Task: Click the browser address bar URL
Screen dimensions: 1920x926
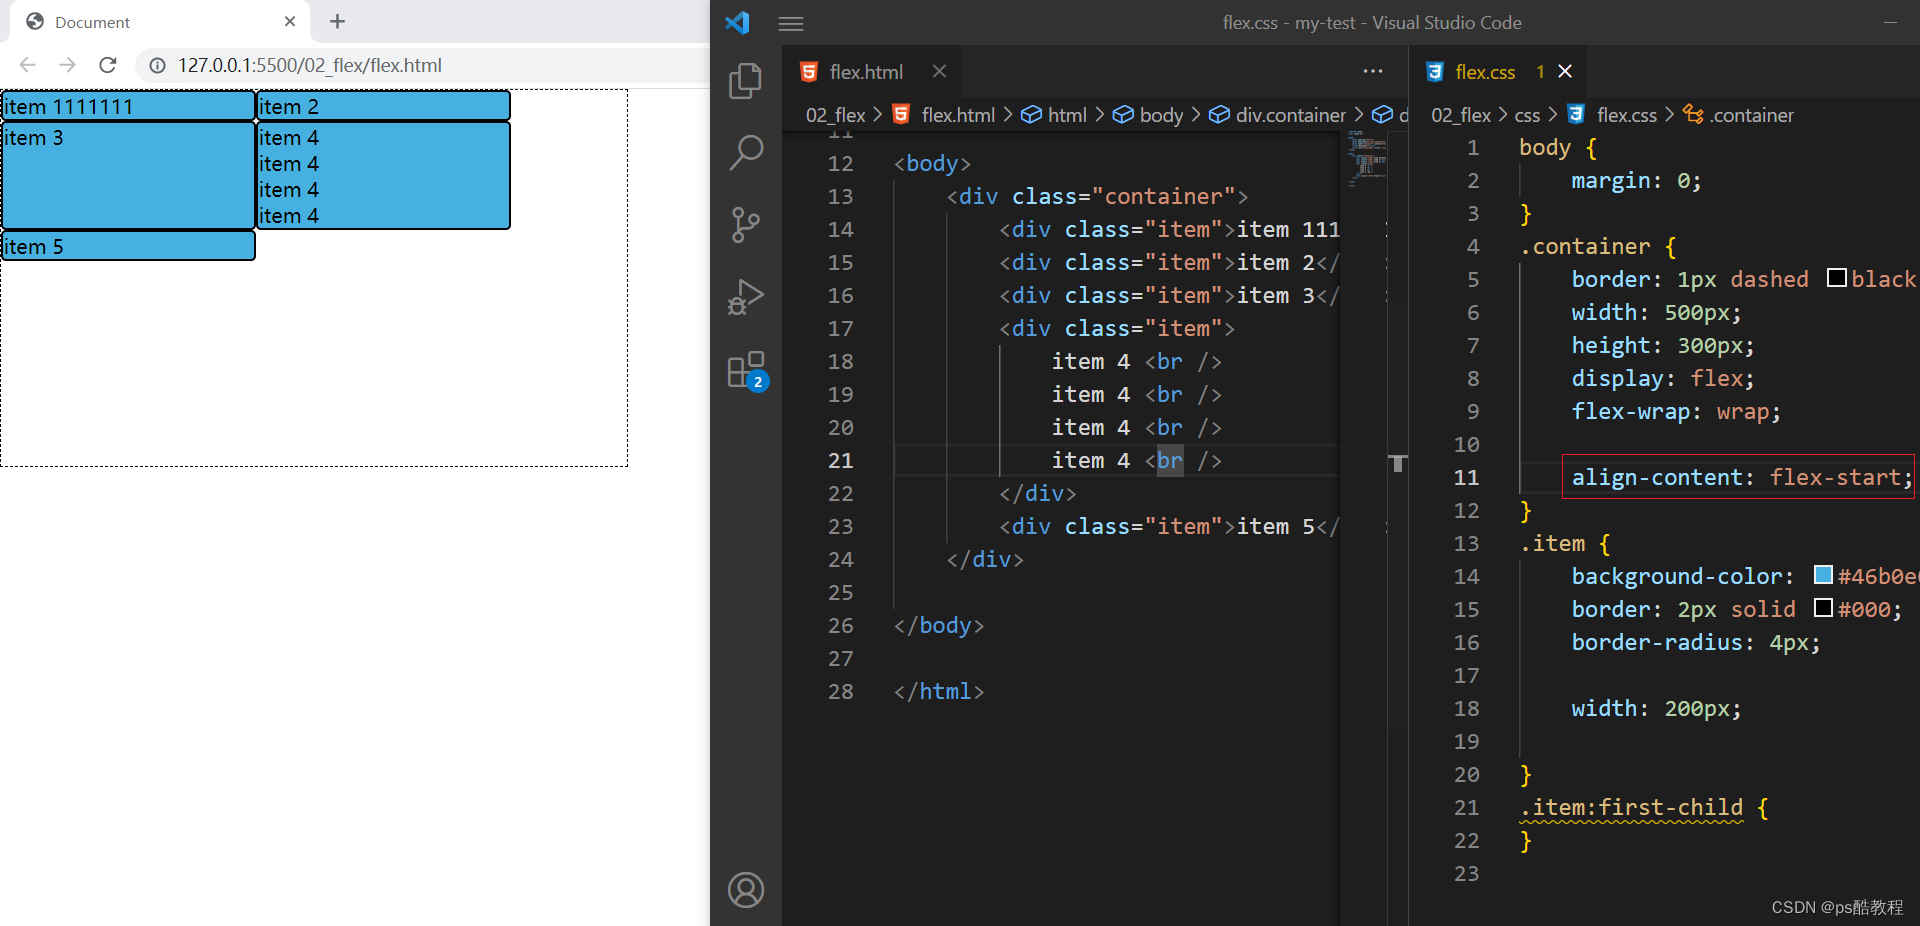Action: pos(309,65)
